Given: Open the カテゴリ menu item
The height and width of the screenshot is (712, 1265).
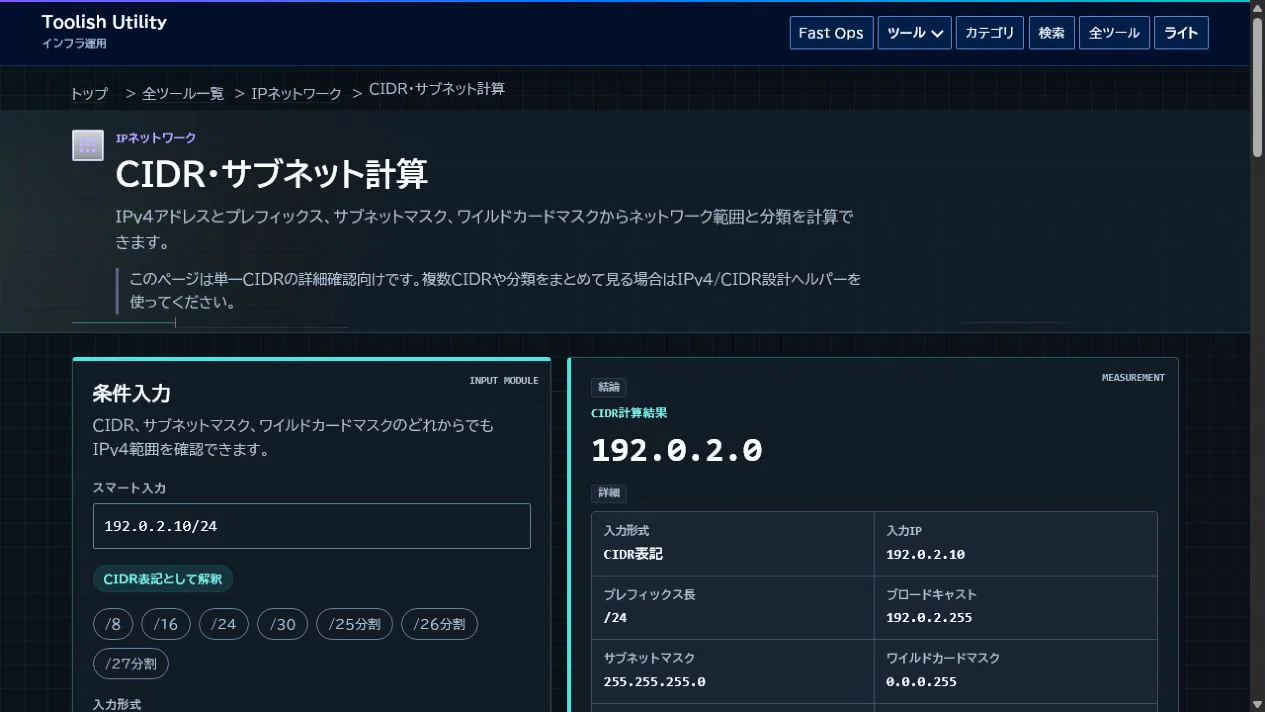Looking at the screenshot, I should pos(990,33).
